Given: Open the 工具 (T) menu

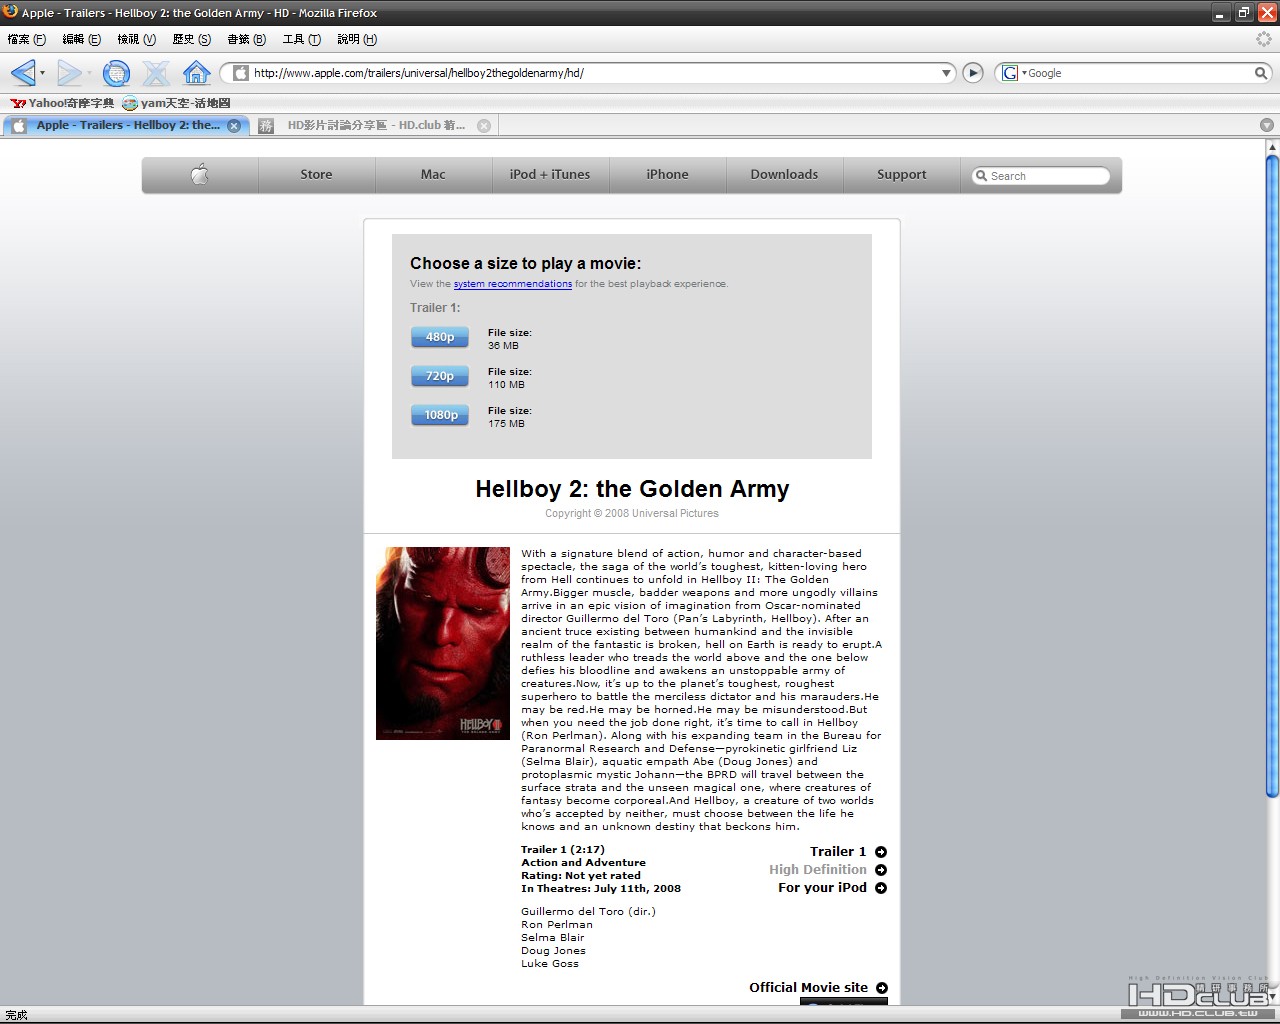Looking at the screenshot, I should 302,39.
